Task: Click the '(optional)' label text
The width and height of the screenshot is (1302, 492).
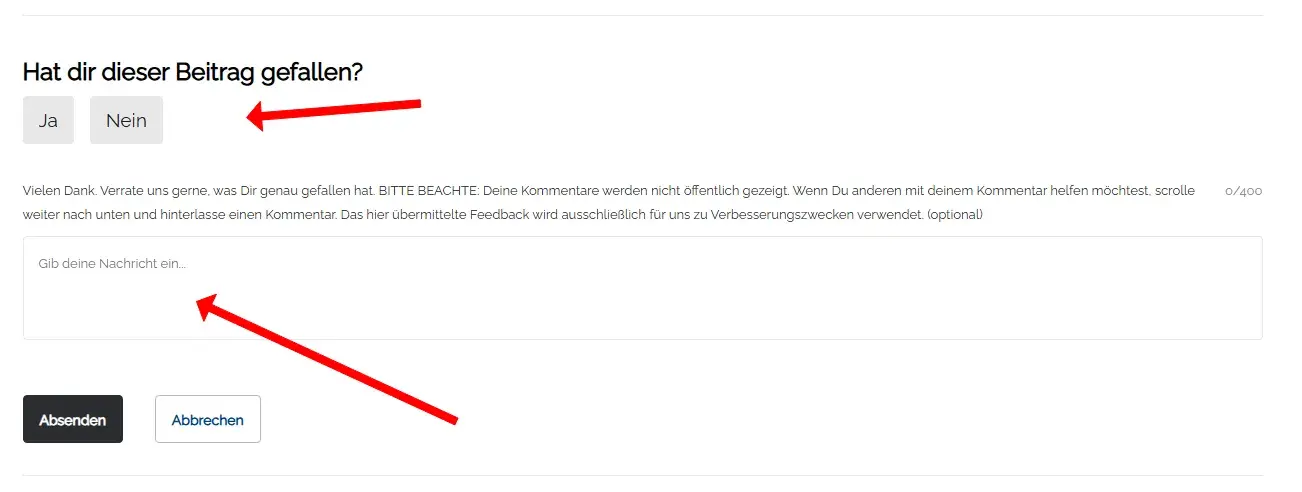Action: pos(955,215)
